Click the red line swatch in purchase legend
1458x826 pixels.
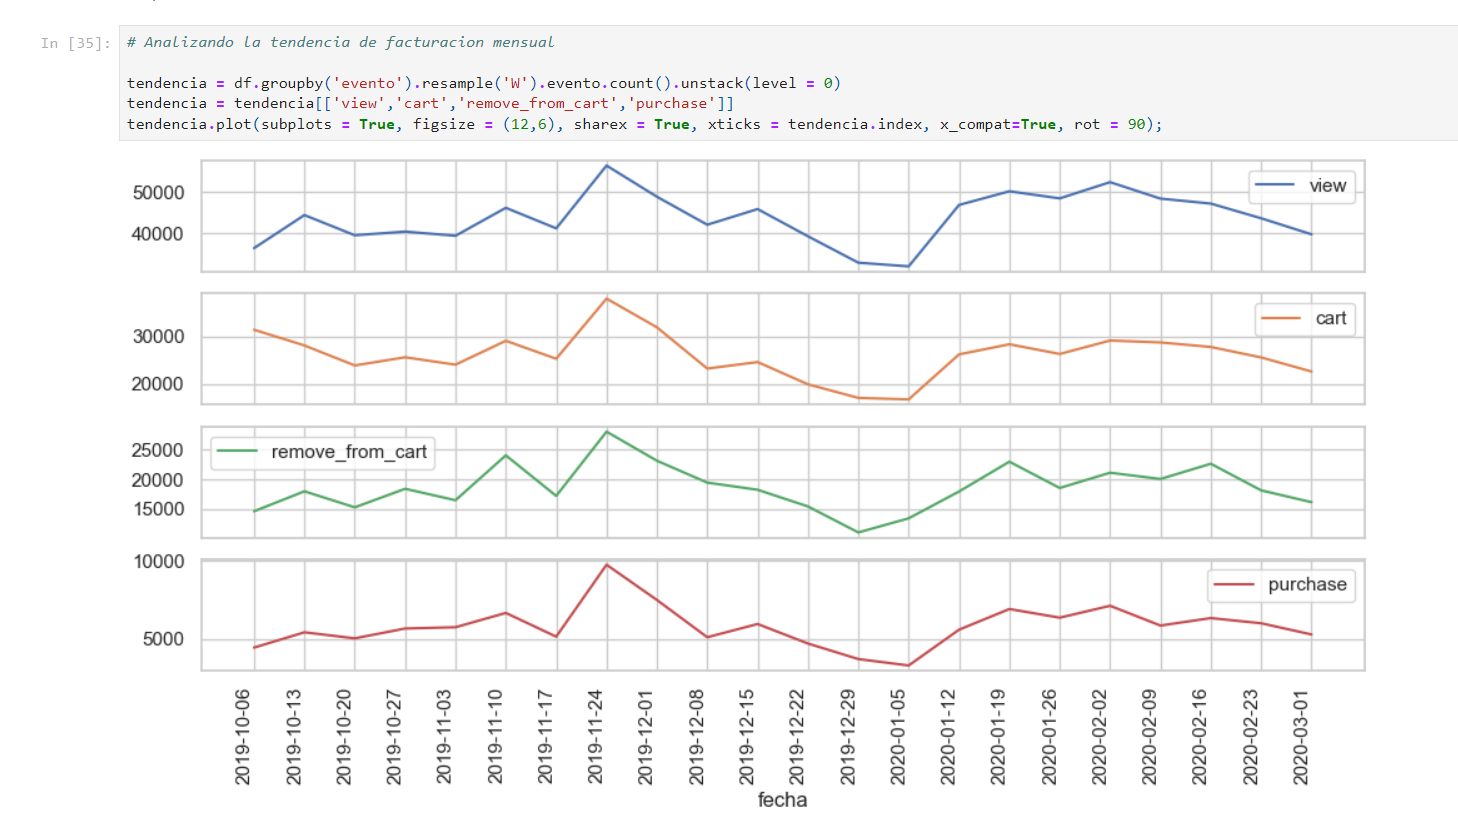pyautogui.click(x=1234, y=584)
